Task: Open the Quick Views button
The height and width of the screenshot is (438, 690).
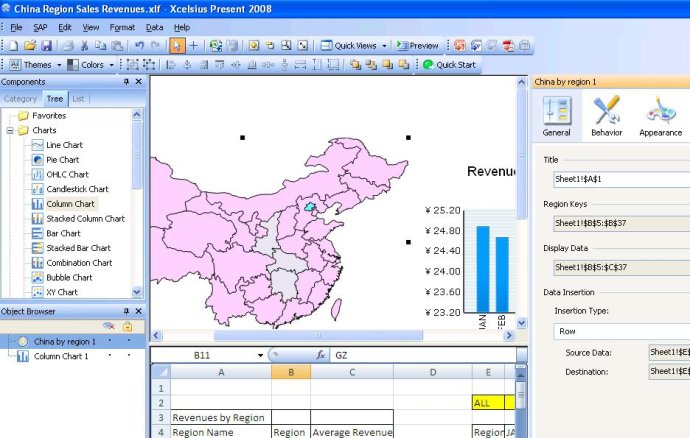Action: coord(354,46)
